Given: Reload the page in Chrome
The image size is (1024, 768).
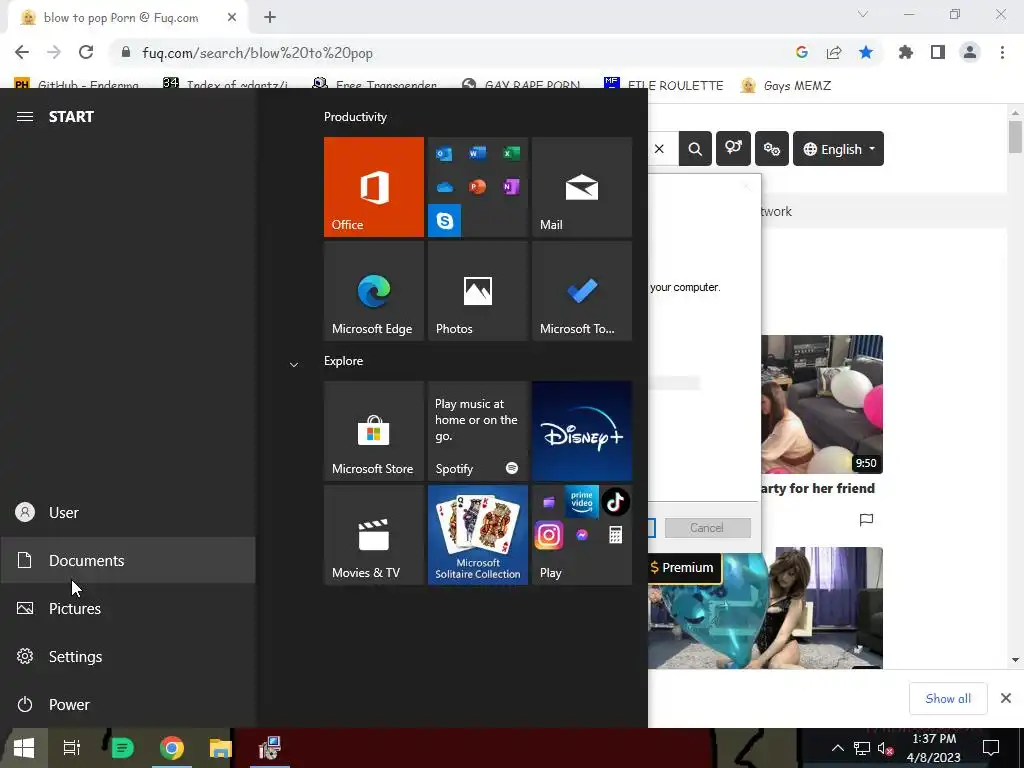Looking at the screenshot, I should 86,52.
